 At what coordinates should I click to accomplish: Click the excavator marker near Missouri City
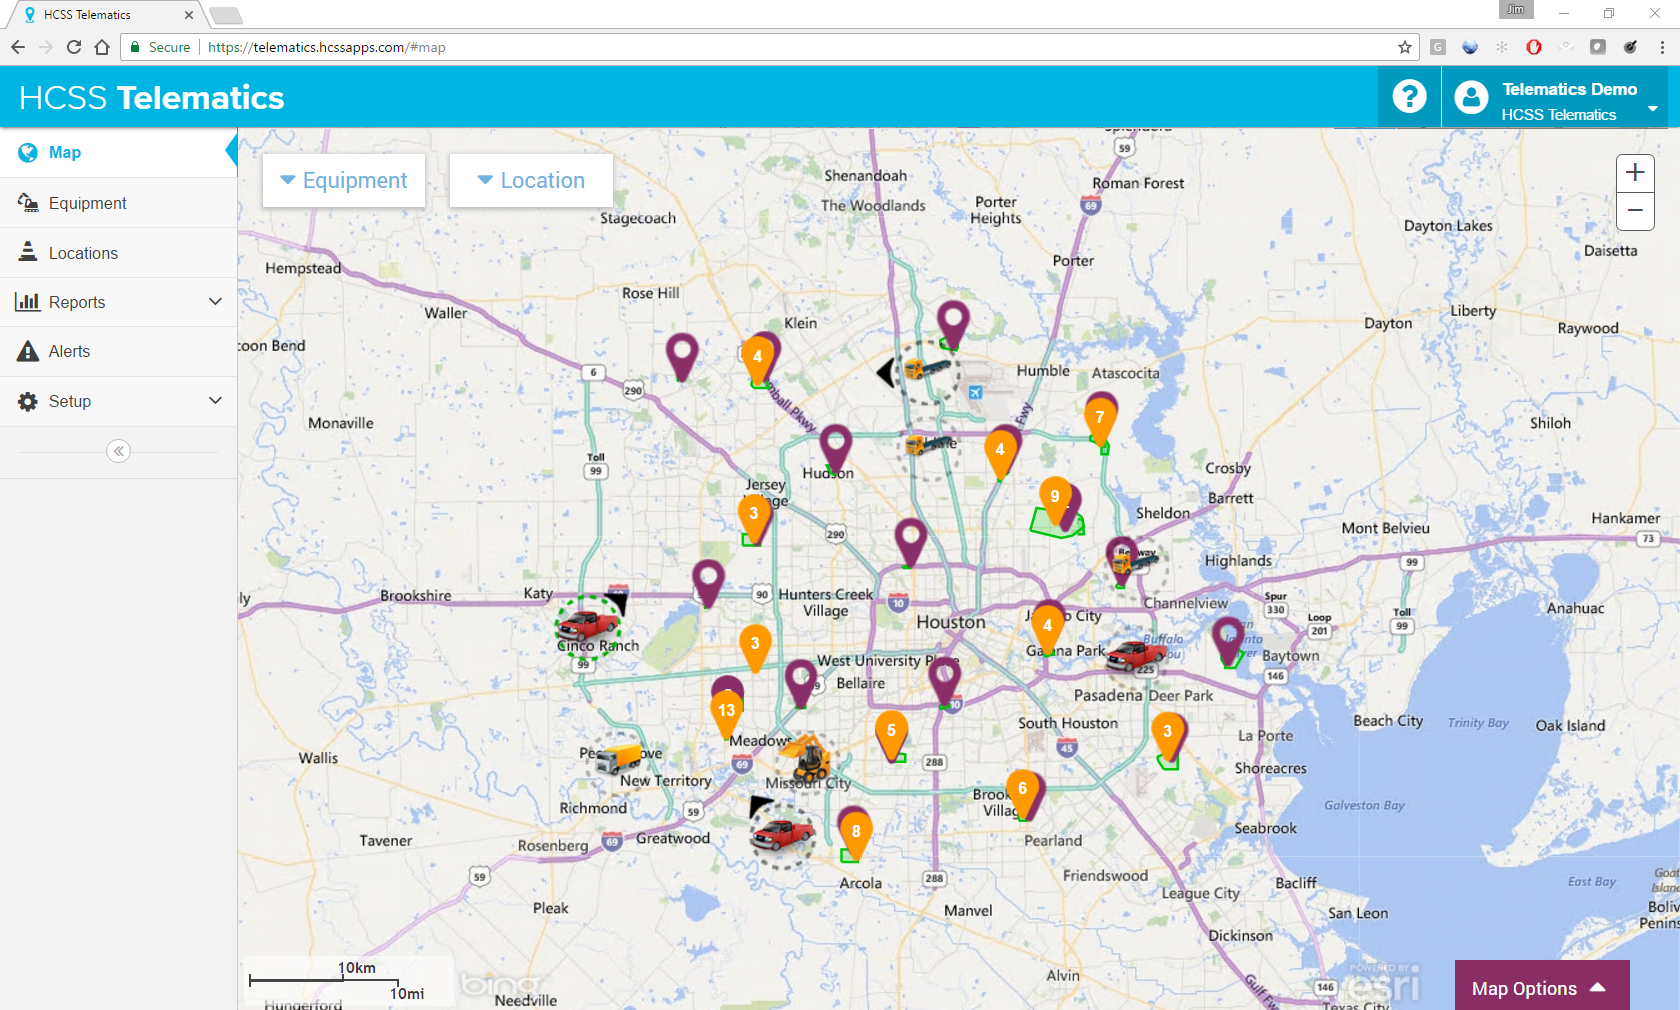coord(810,758)
